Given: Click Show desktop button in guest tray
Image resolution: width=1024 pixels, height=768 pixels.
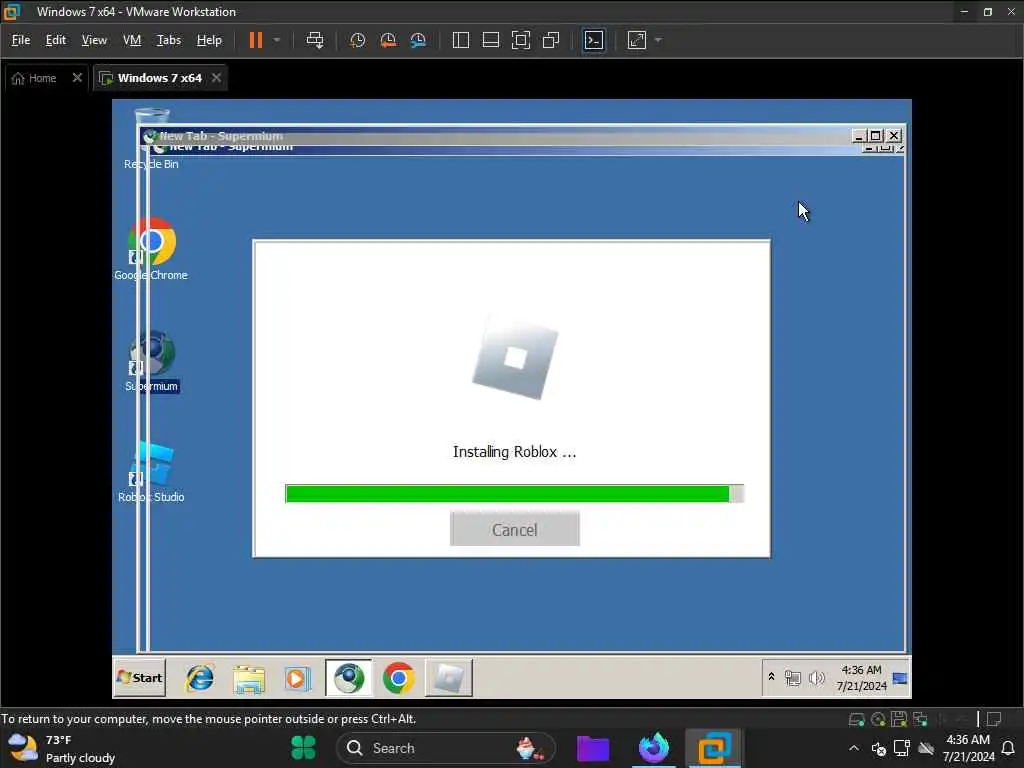Looking at the screenshot, I should 900,678.
